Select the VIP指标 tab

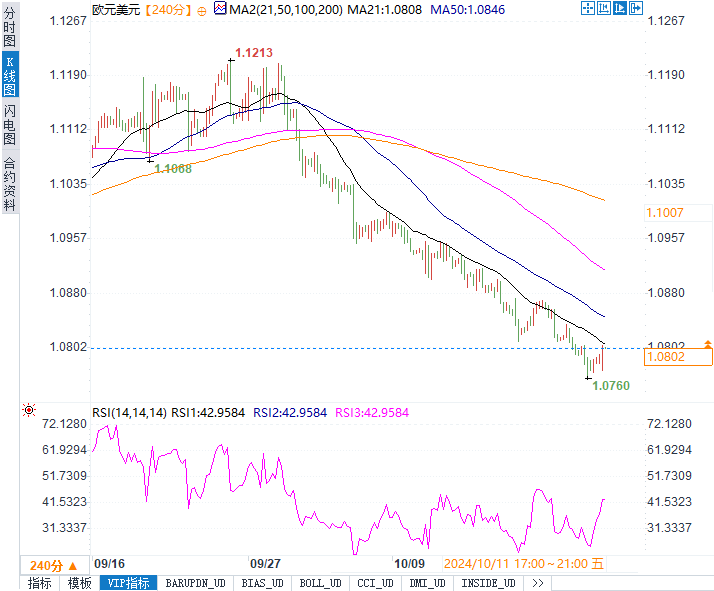click(x=128, y=583)
